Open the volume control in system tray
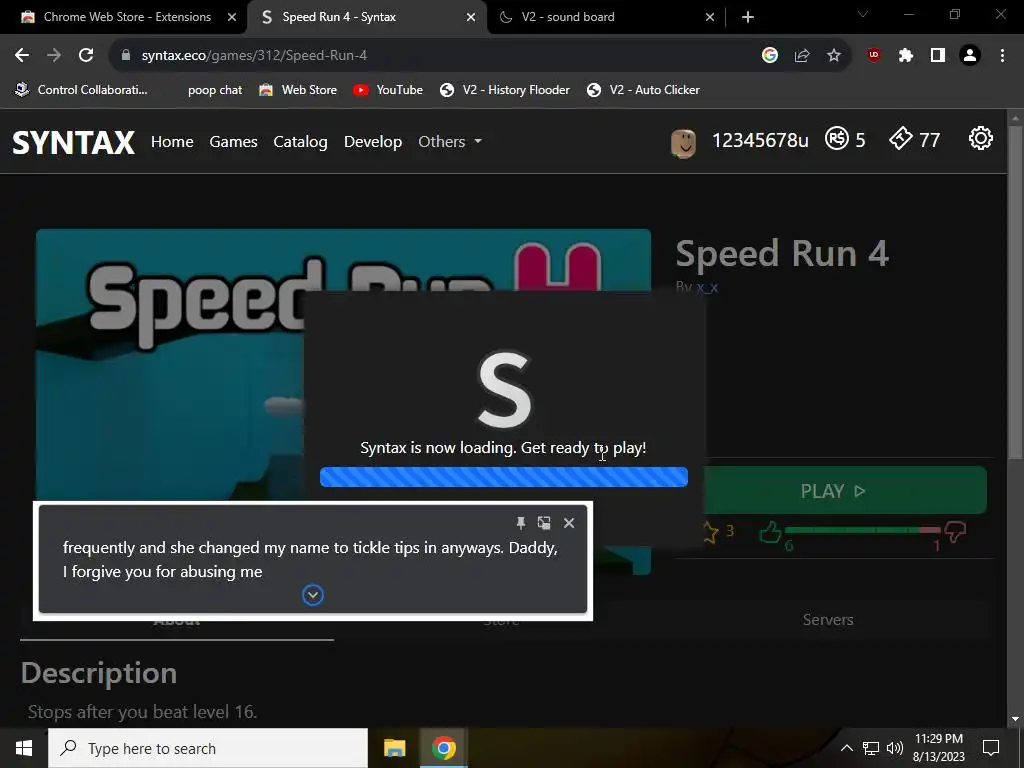The height and width of the screenshot is (768, 1024). click(x=895, y=748)
